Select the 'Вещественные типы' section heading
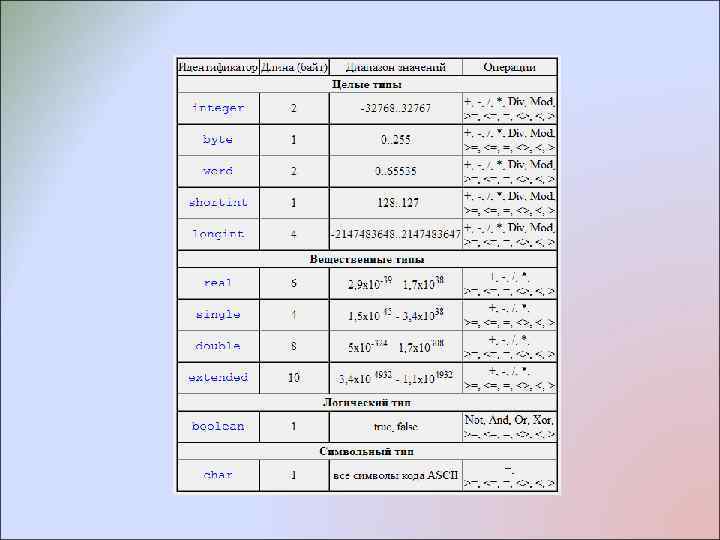This screenshot has width=720, height=540. (x=366, y=259)
